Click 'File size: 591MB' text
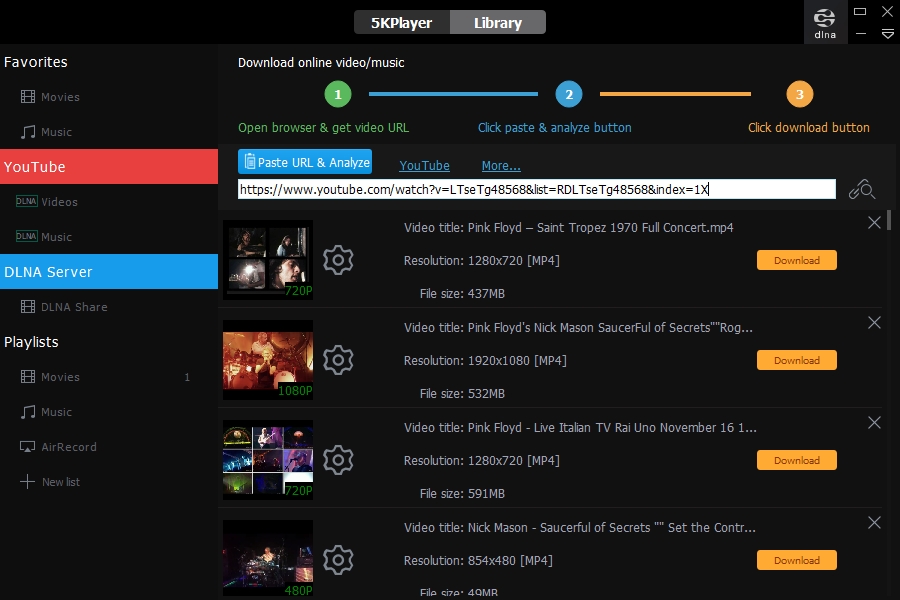 click(x=462, y=494)
